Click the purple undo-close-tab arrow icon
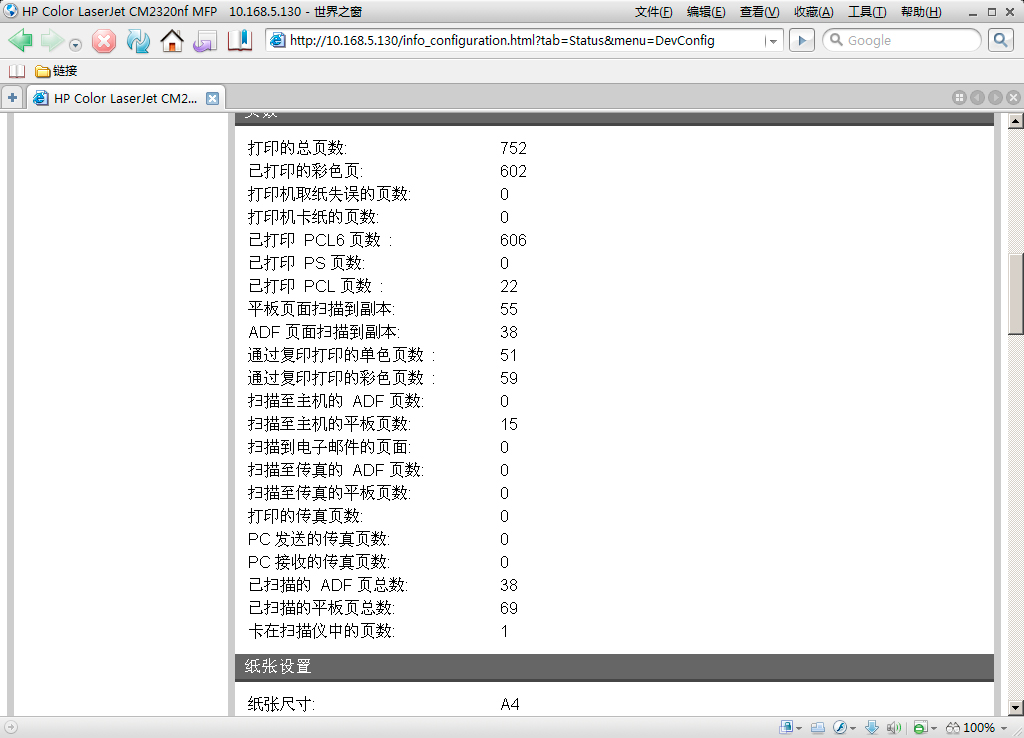The height and width of the screenshot is (738, 1024). [x=205, y=41]
